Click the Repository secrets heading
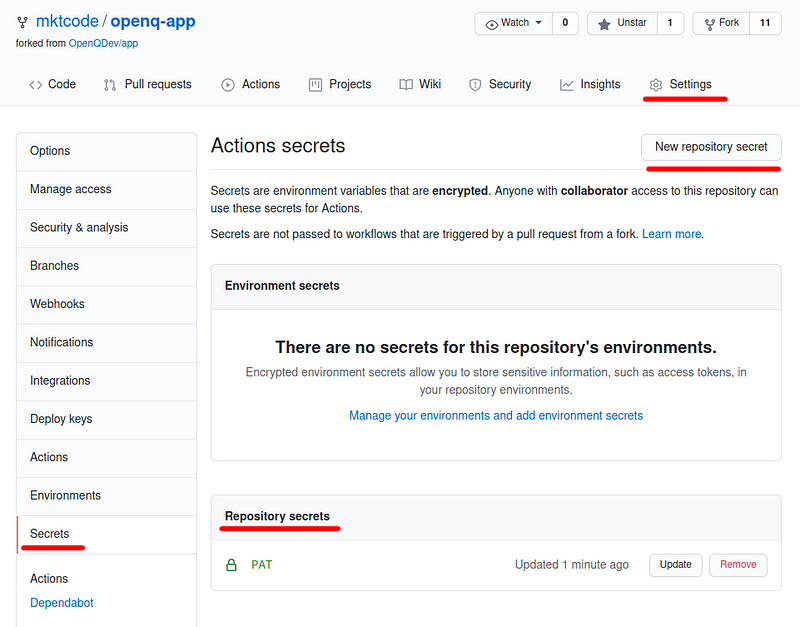This screenshot has height=627, width=800. tap(277, 516)
